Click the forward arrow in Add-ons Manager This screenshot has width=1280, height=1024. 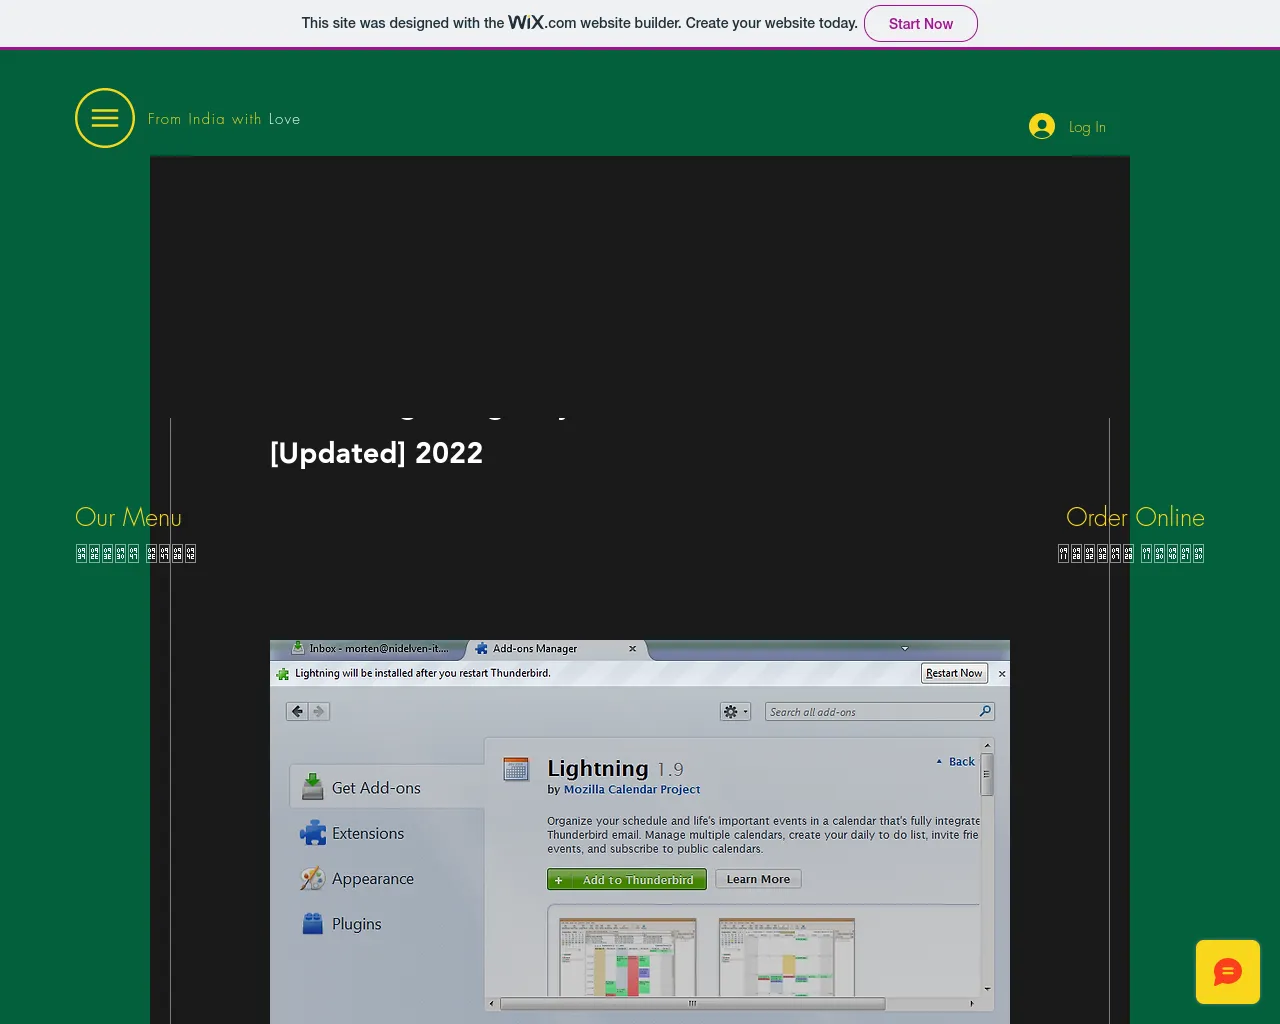point(319,712)
